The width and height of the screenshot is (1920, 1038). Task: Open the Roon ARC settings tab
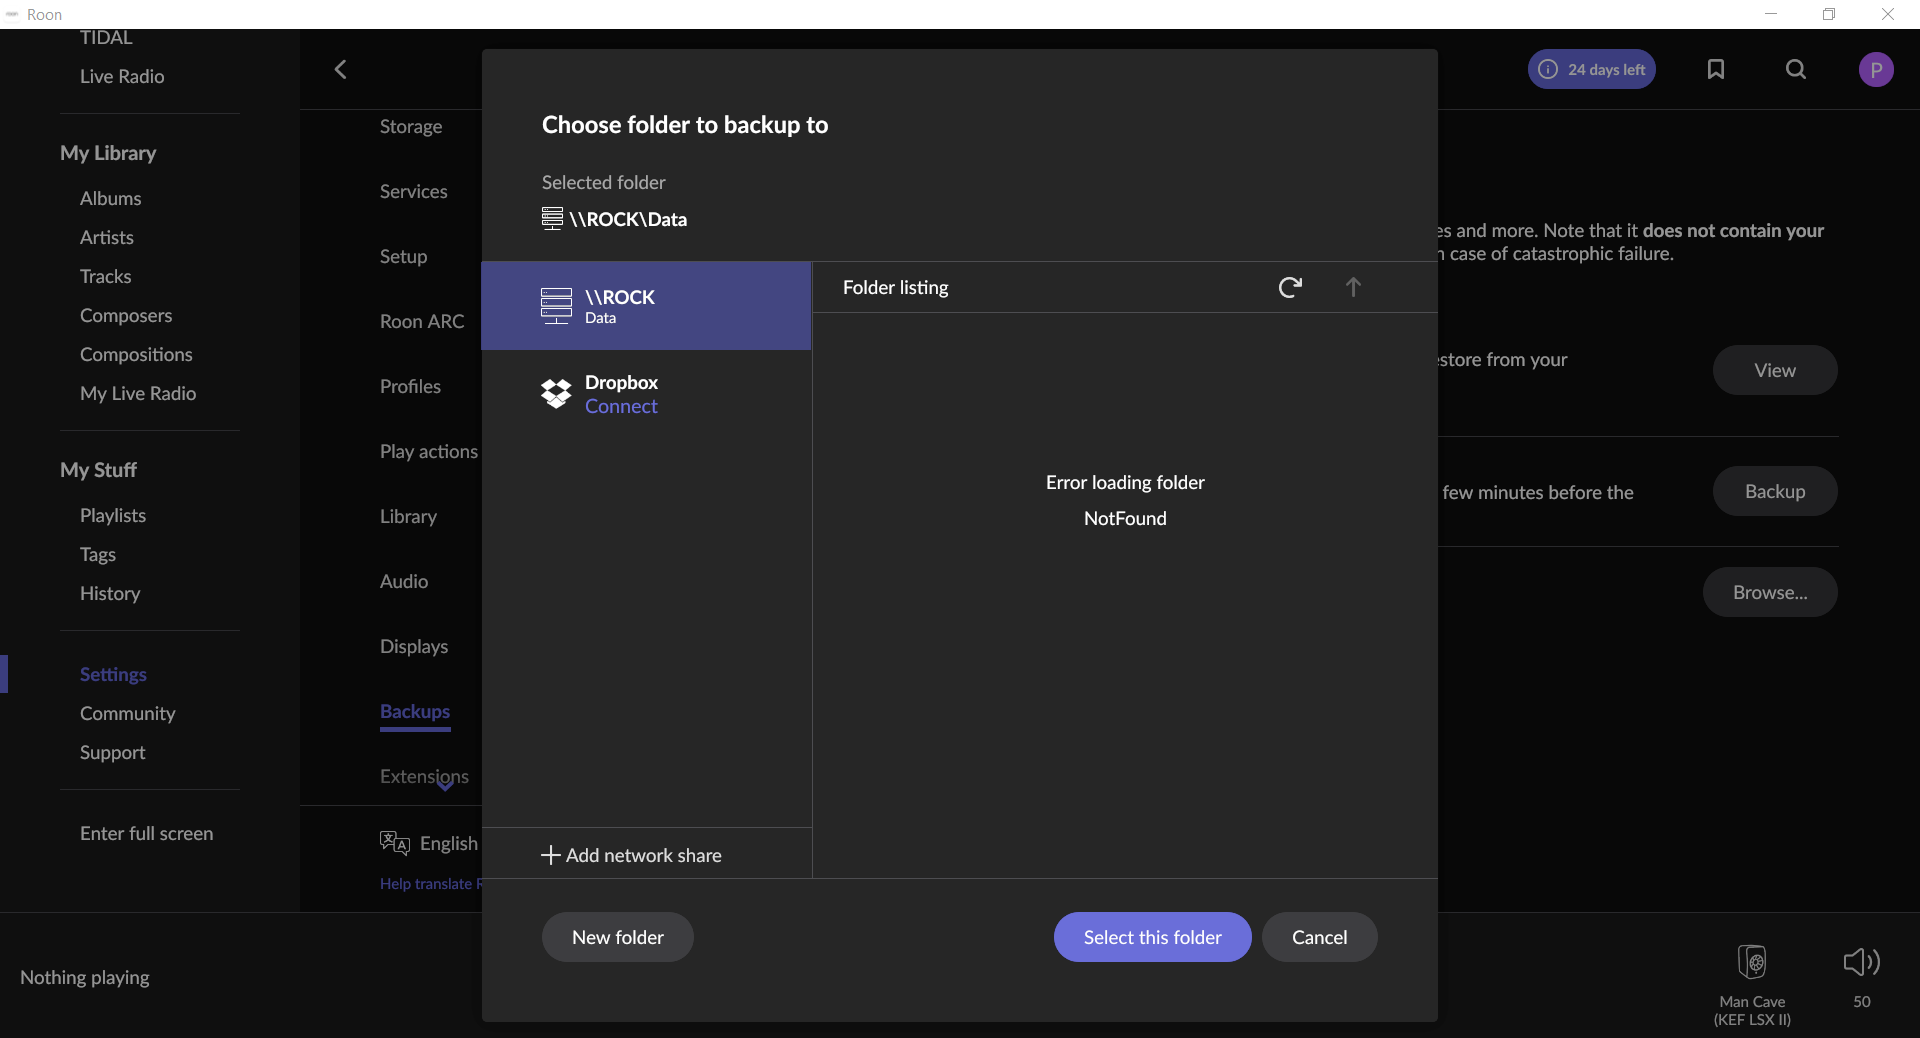[x=422, y=321]
